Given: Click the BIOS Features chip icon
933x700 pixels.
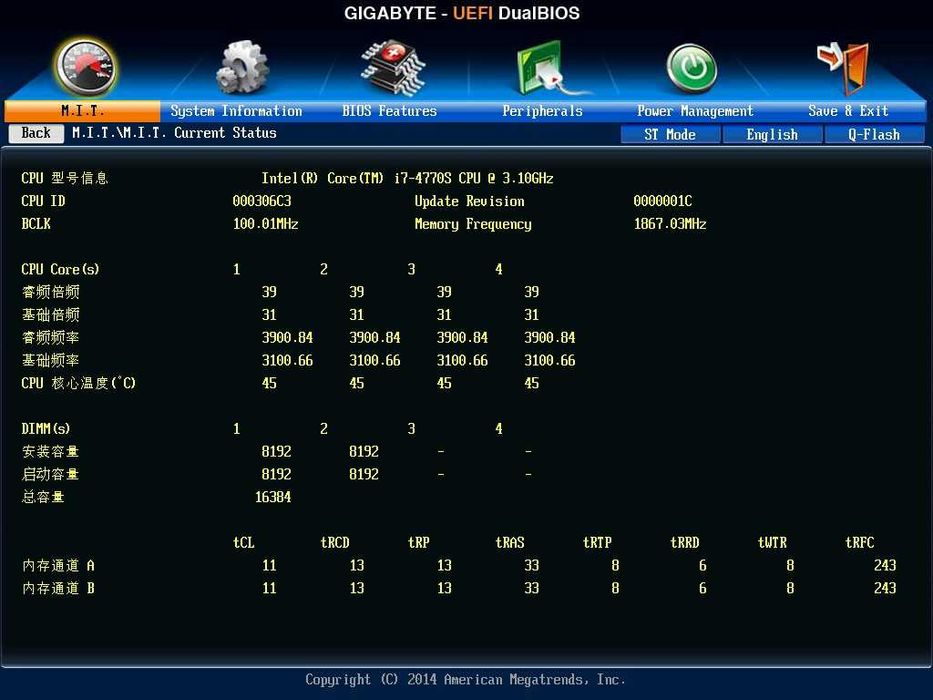Looking at the screenshot, I should 392,67.
